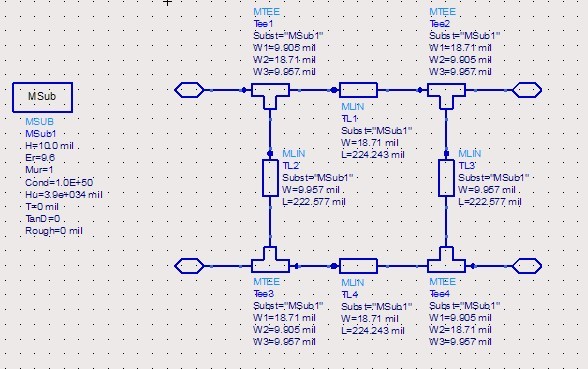Select the TL4 microstrip line symbol
Viewport: 588px width, 369px height.
(x=358, y=266)
